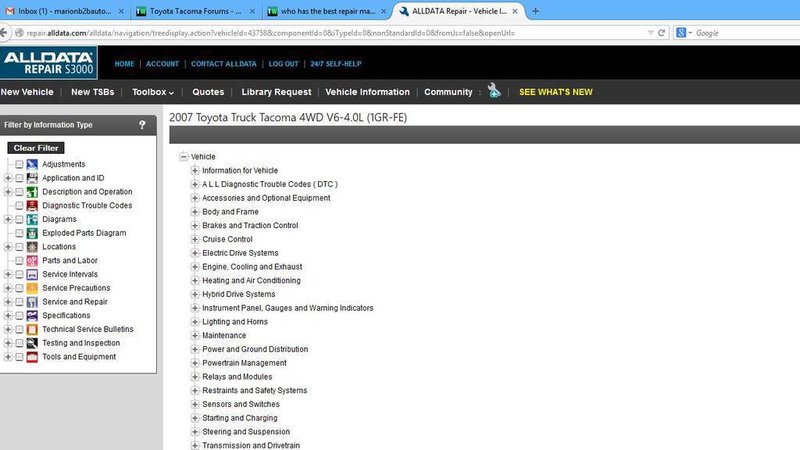The height and width of the screenshot is (450, 800).
Task: Click the Service and Repair icon
Action: click(x=32, y=302)
